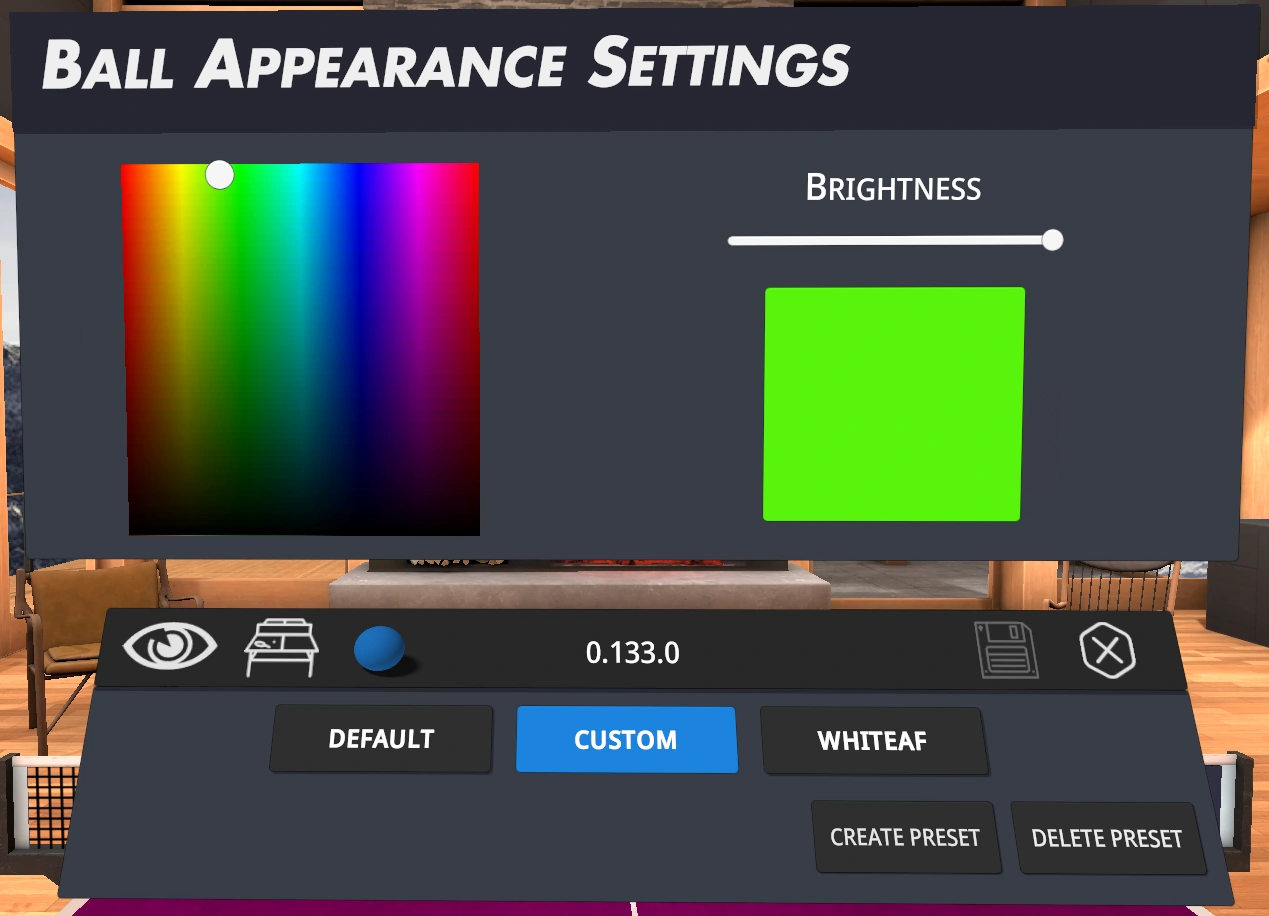The image size is (1269, 916).
Task: Click the white color picker cursor handle
Action: pos(220,175)
